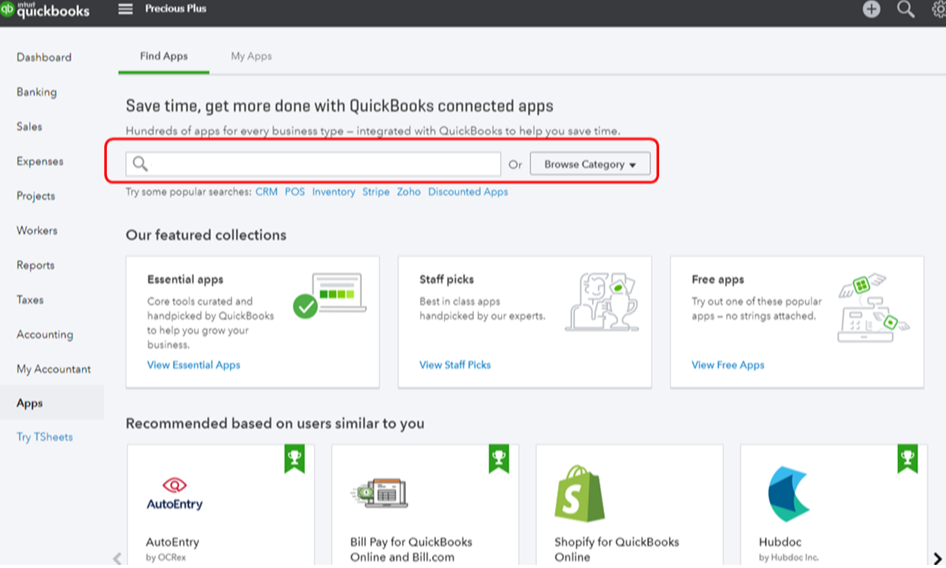Open Sales in the sidebar
Screen dimensions: 946x568
click(x=30, y=126)
